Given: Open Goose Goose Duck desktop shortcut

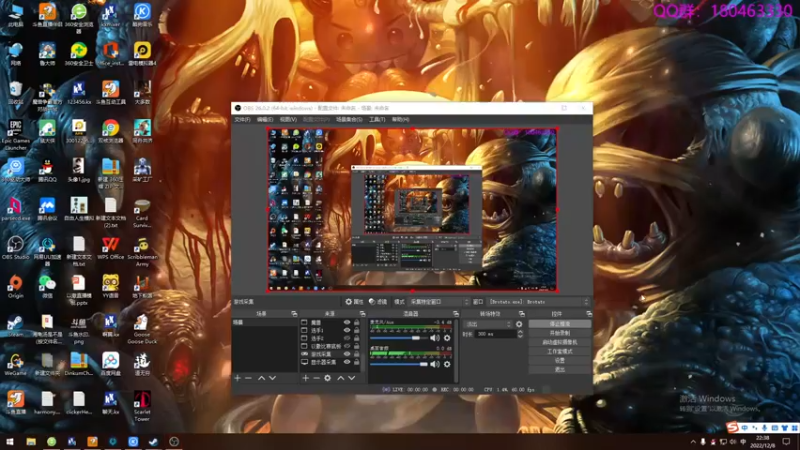Looking at the screenshot, I should (x=142, y=329).
